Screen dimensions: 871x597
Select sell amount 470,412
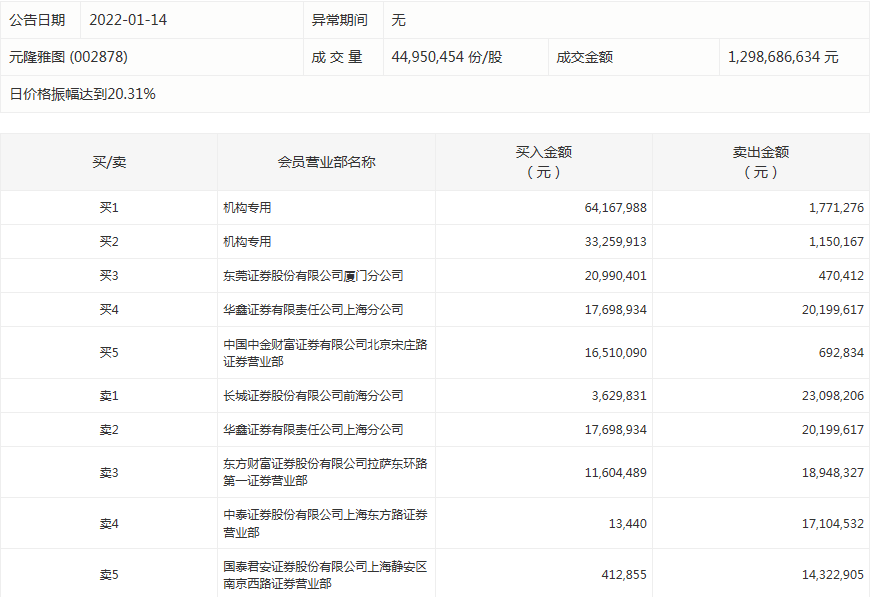[841, 275]
